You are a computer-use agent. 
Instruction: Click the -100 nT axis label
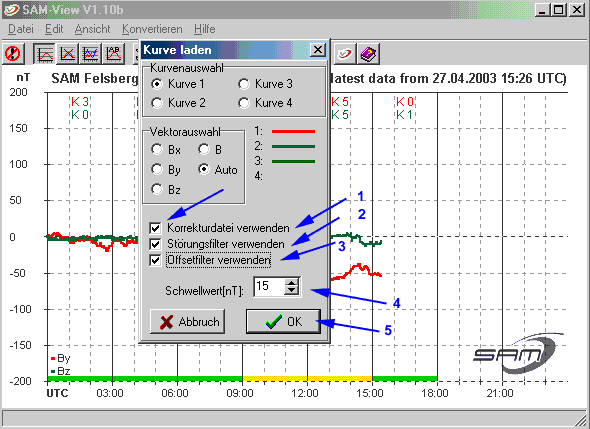[x=20, y=309]
